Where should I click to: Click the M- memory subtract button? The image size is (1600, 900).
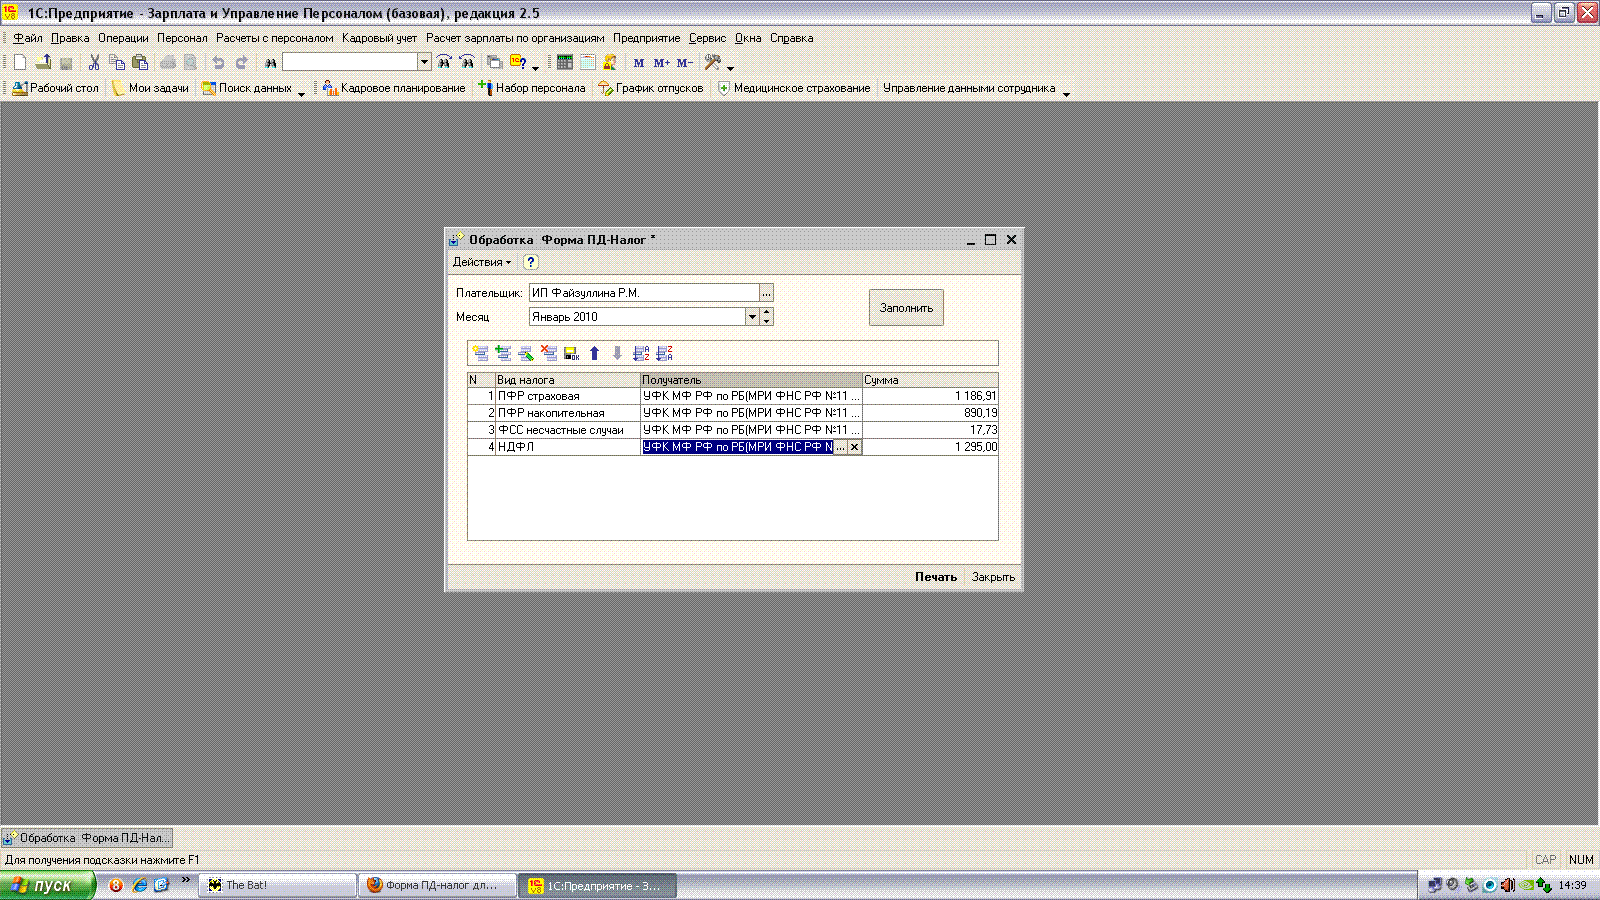(x=685, y=62)
